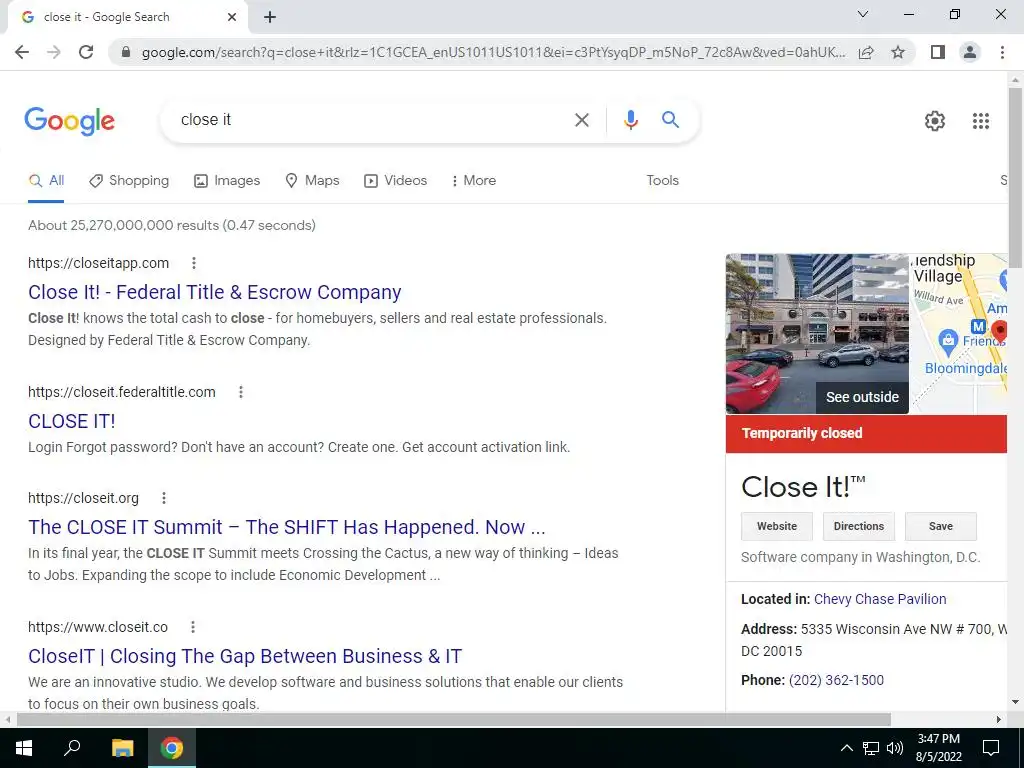
Task: Click the Directions button
Action: pos(858,526)
